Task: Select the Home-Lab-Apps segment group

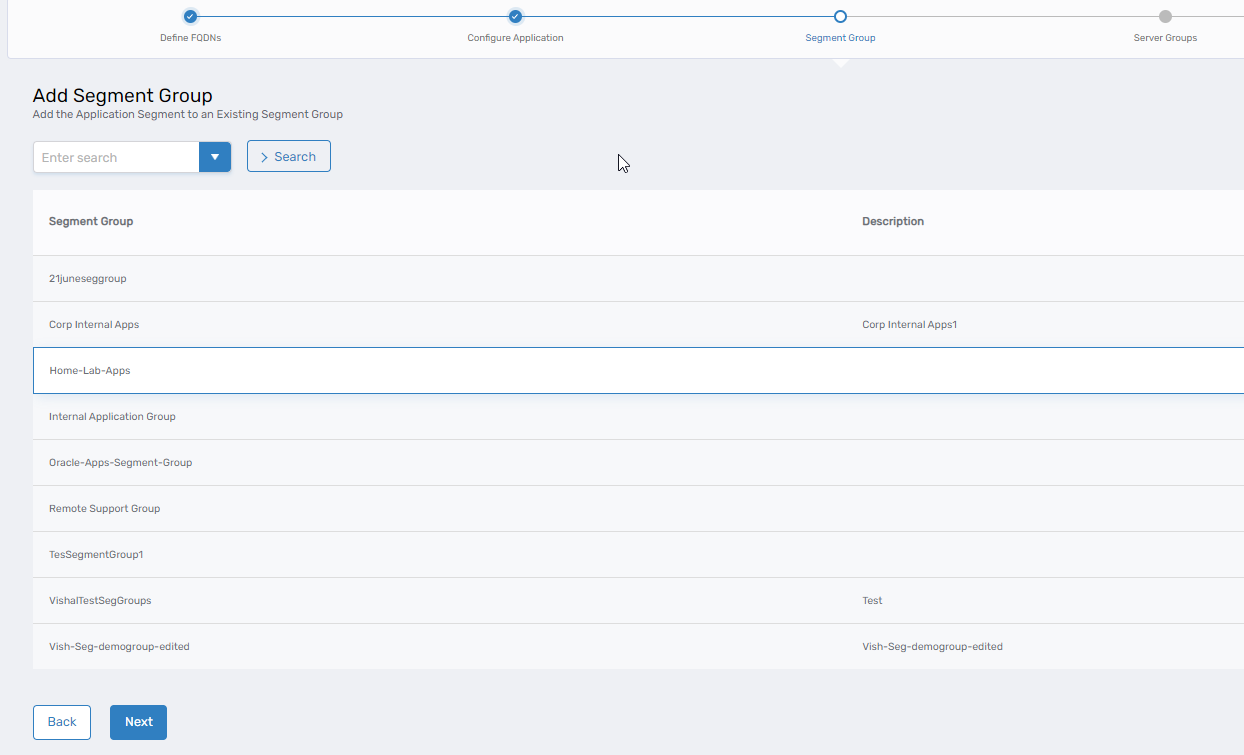Action: [90, 371]
